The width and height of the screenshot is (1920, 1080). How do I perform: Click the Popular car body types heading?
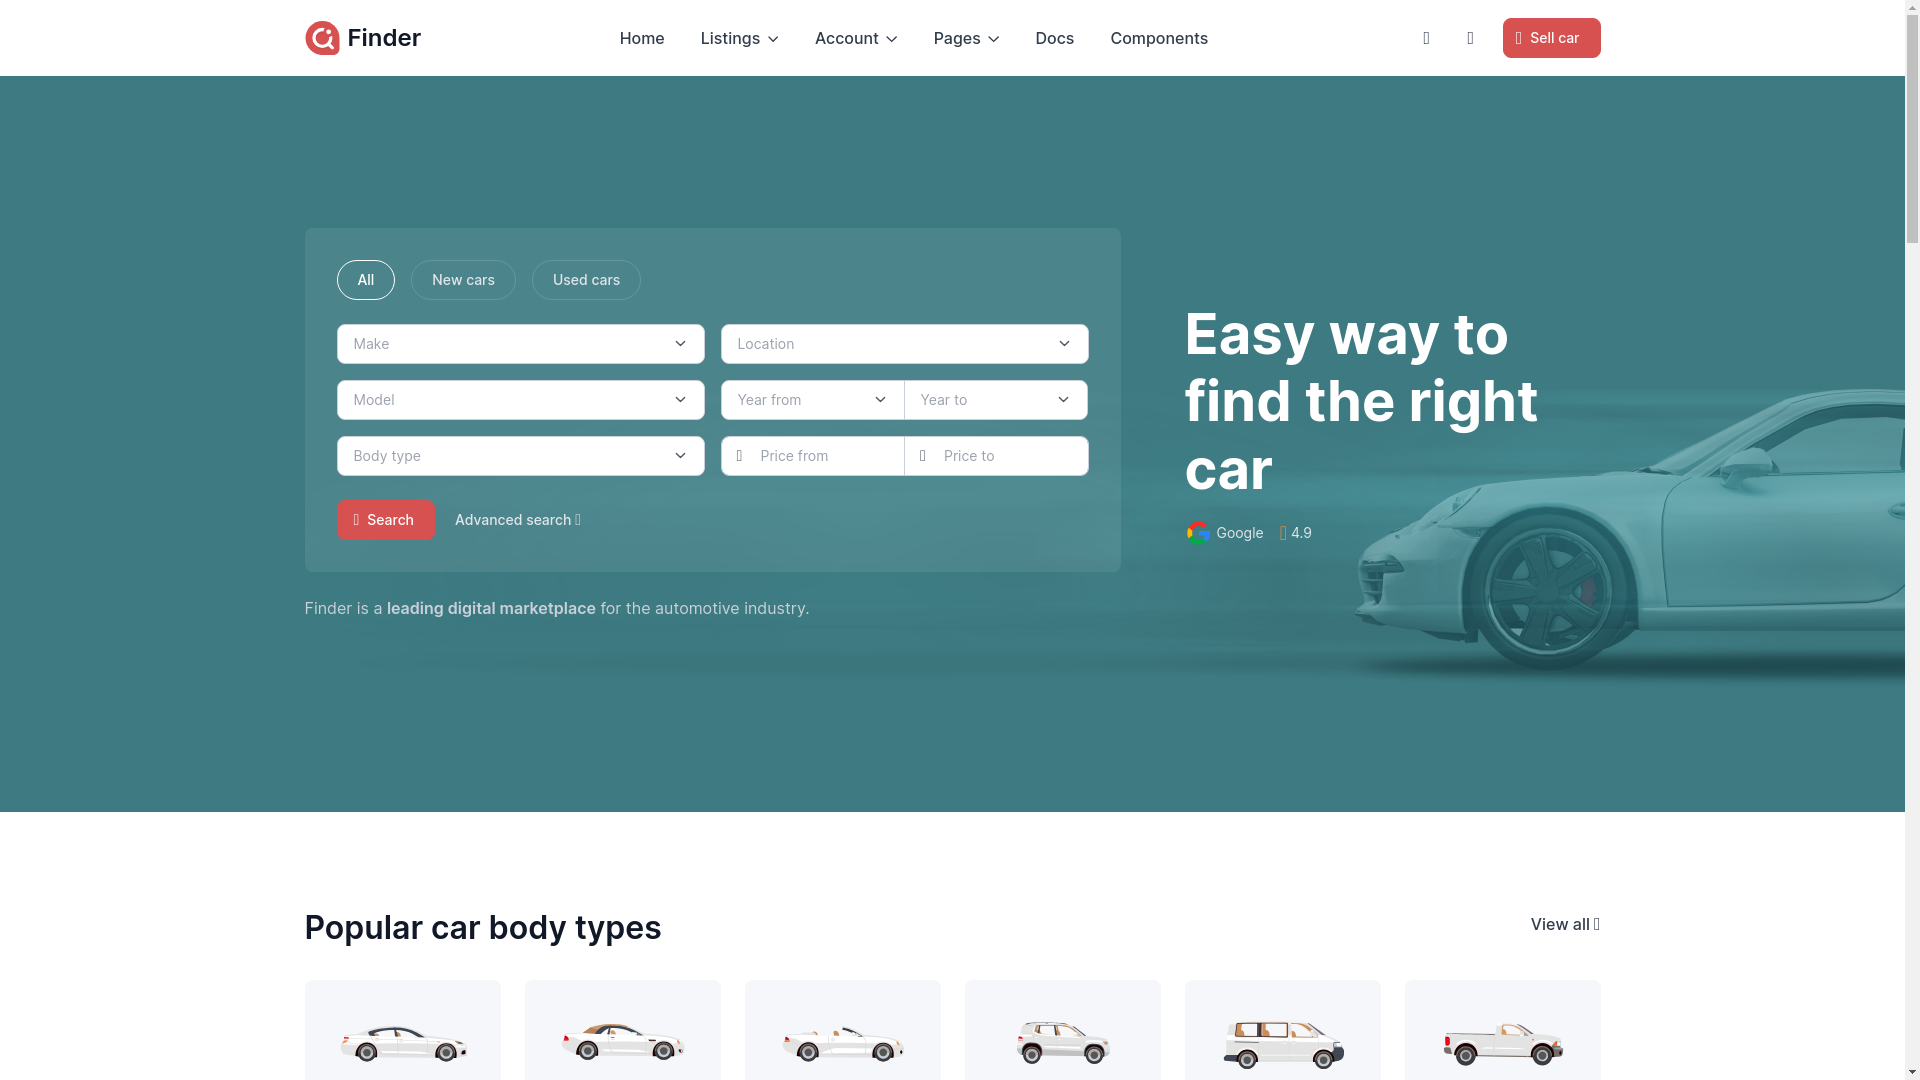483,928
